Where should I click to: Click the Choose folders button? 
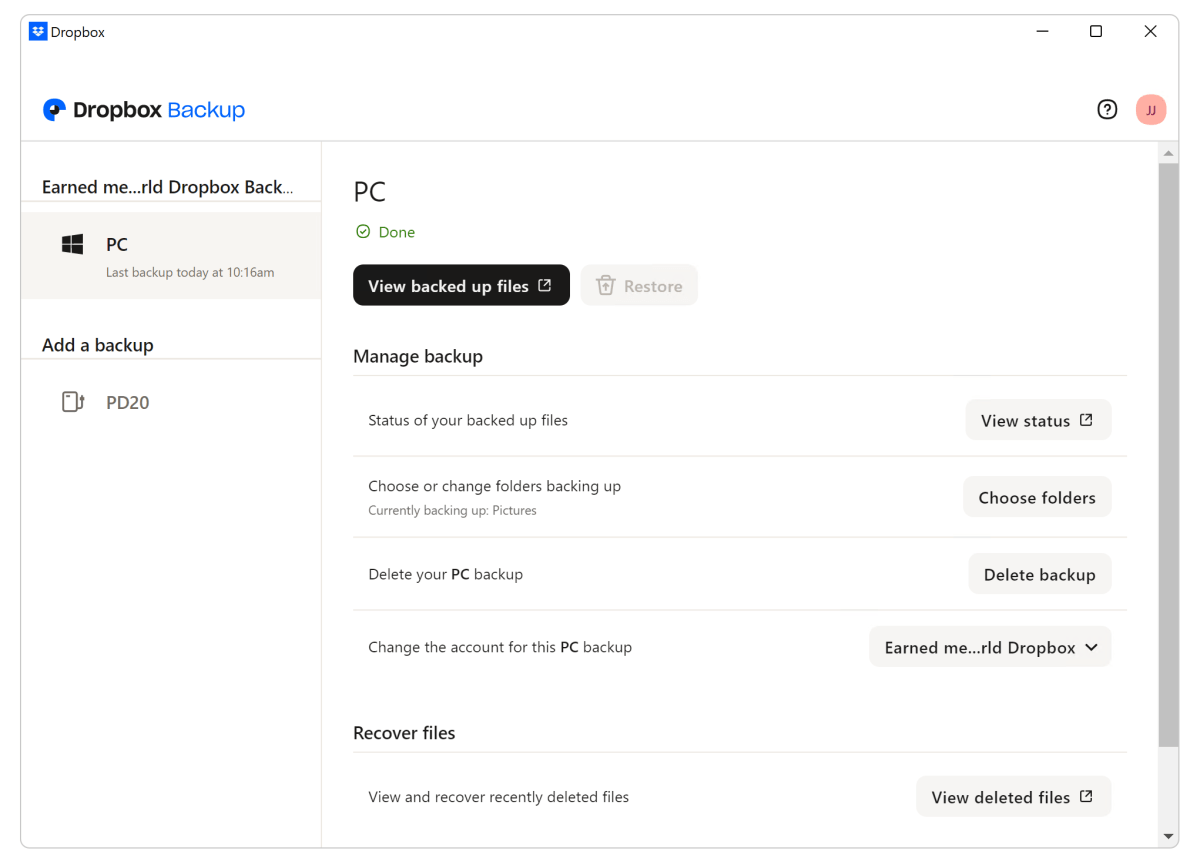point(1037,496)
